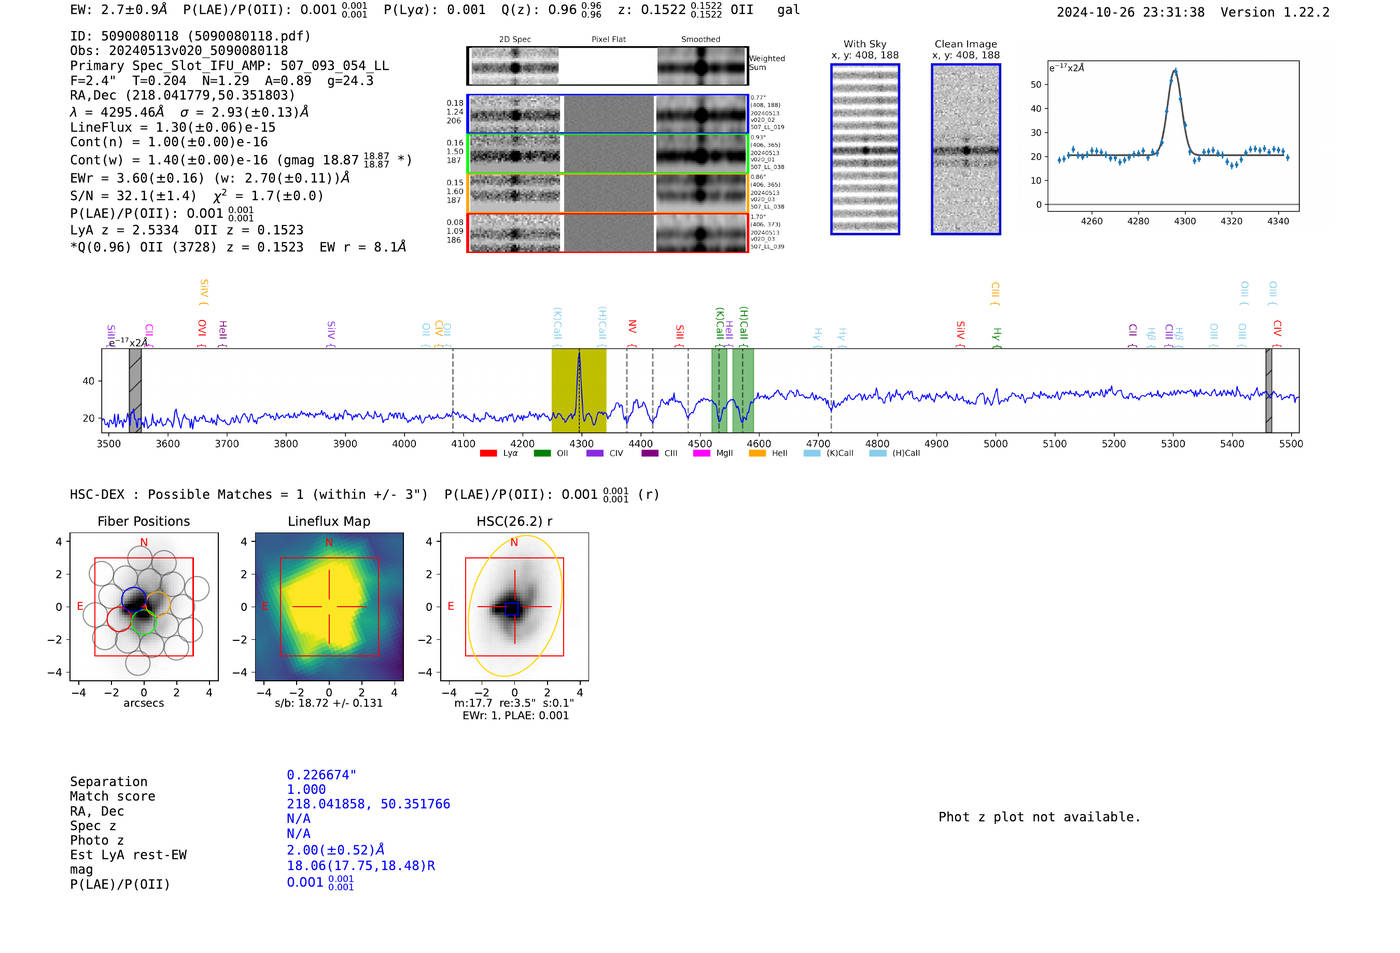The image size is (1400, 953).
Task: Click the Est LyA rest-EW value 2.00(±0.52)Å
Action: (336, 850)
